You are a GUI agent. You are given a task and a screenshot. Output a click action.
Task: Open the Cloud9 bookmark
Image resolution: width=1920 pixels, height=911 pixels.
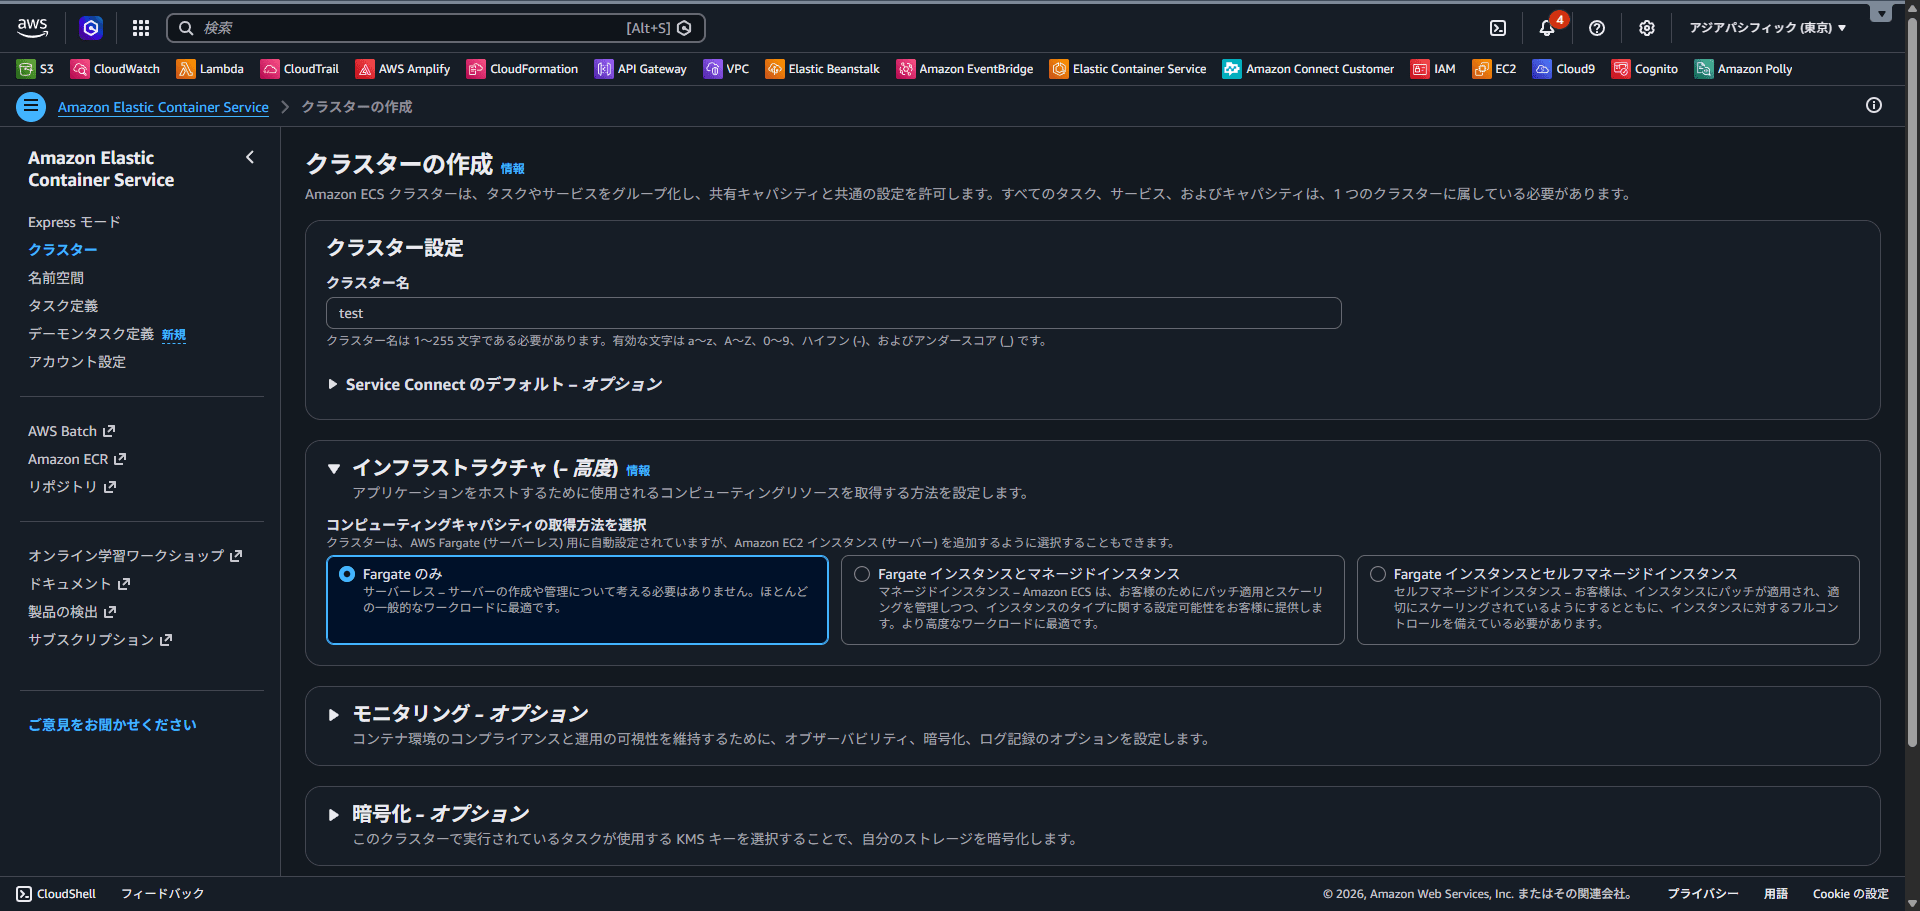1564,69
